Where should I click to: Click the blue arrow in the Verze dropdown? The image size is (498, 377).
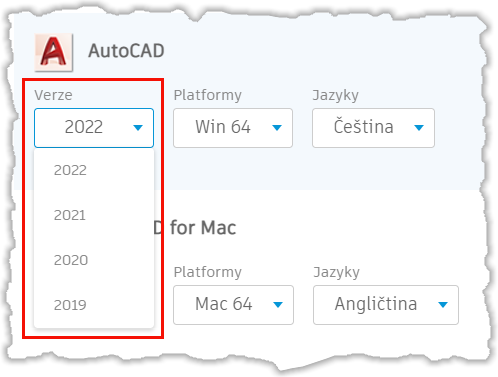(x=138, y=127)
